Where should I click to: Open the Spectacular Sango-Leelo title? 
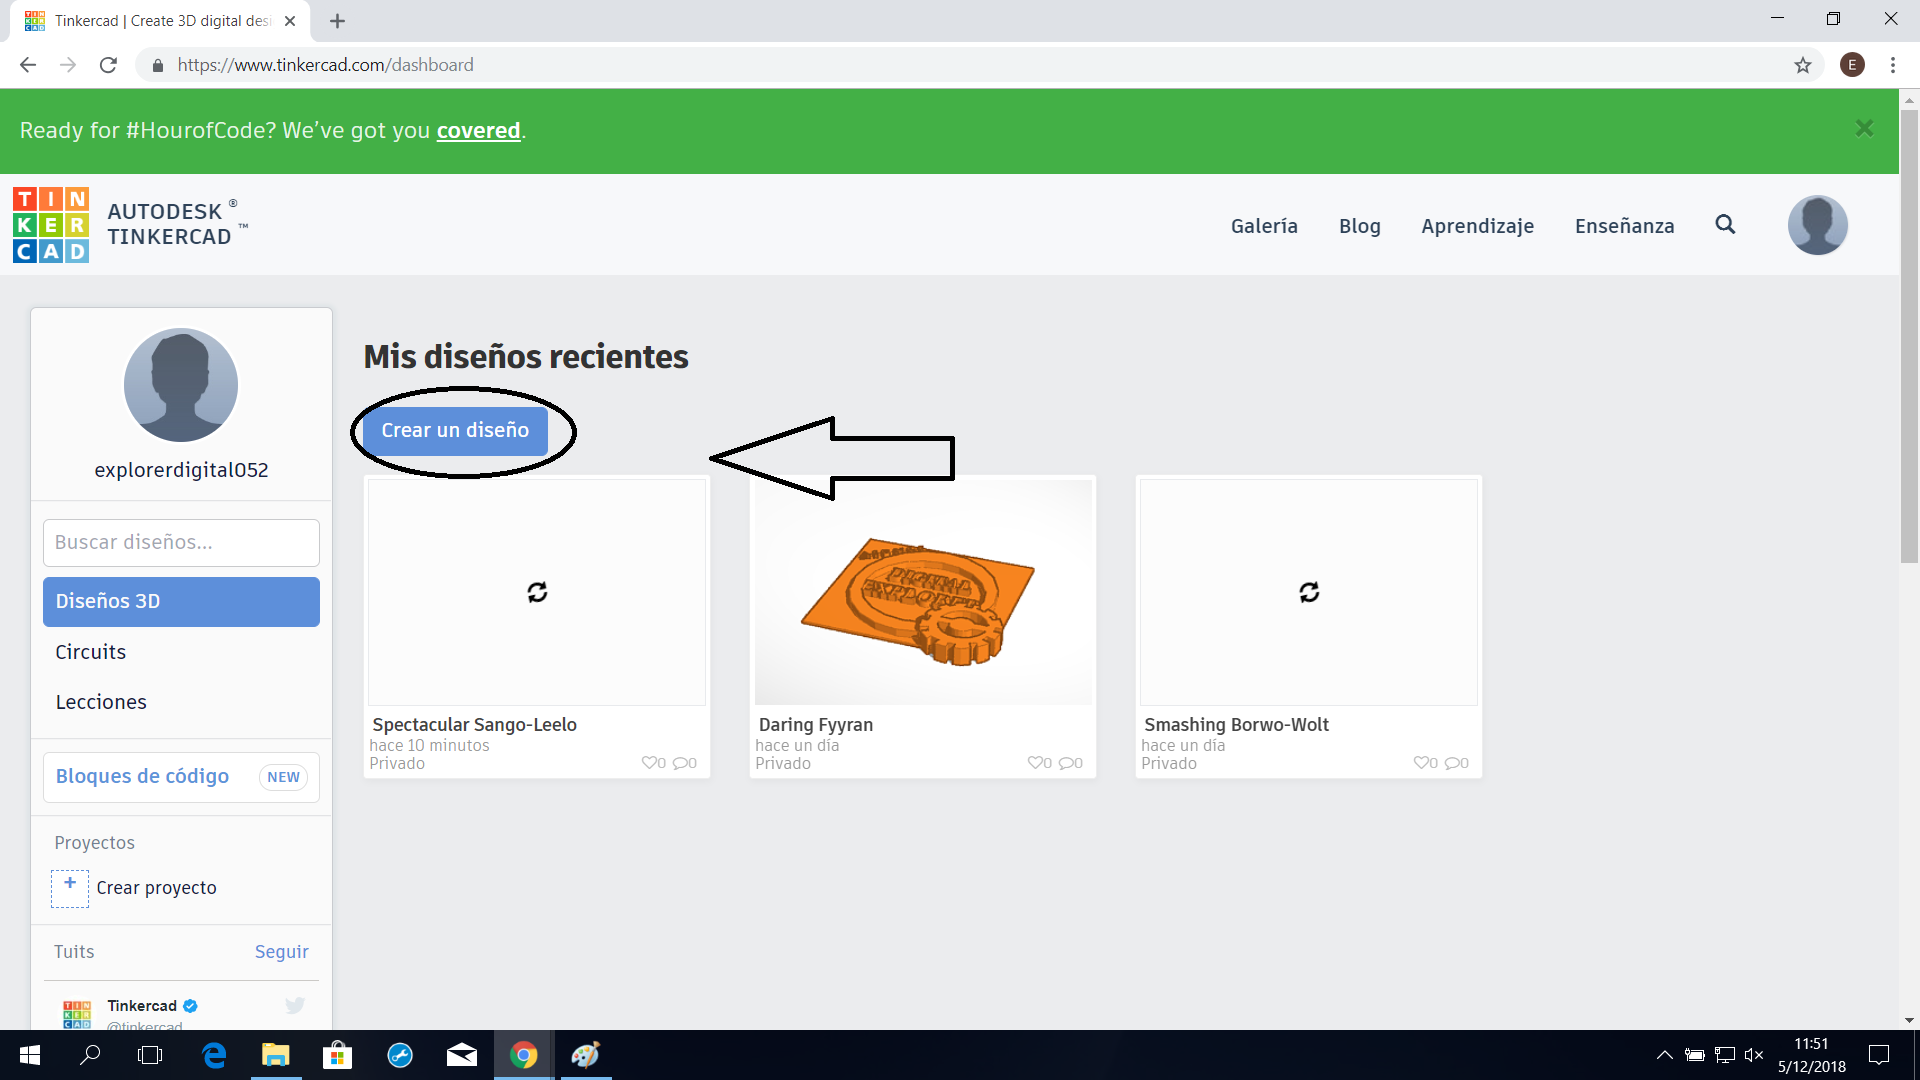pyautogui.click(x=474, y=725)
